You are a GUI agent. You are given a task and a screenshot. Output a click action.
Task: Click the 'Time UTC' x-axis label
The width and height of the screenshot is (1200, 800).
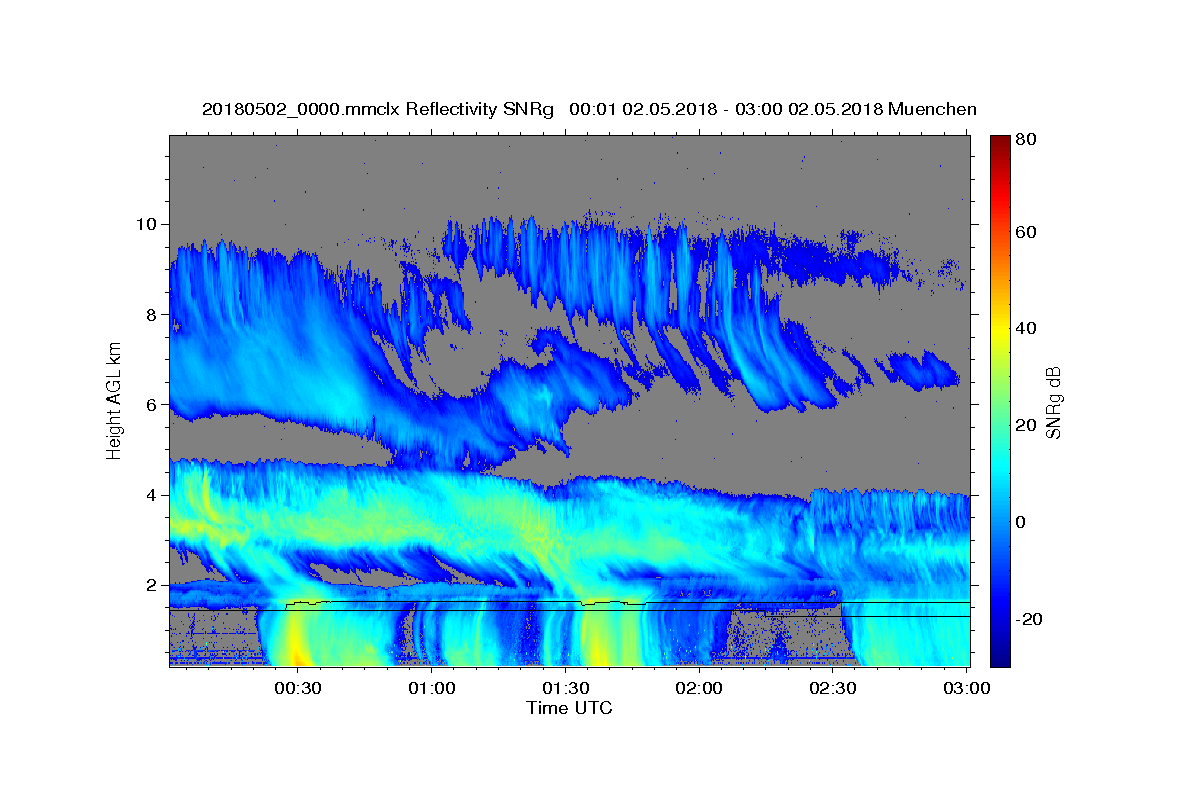570,708
